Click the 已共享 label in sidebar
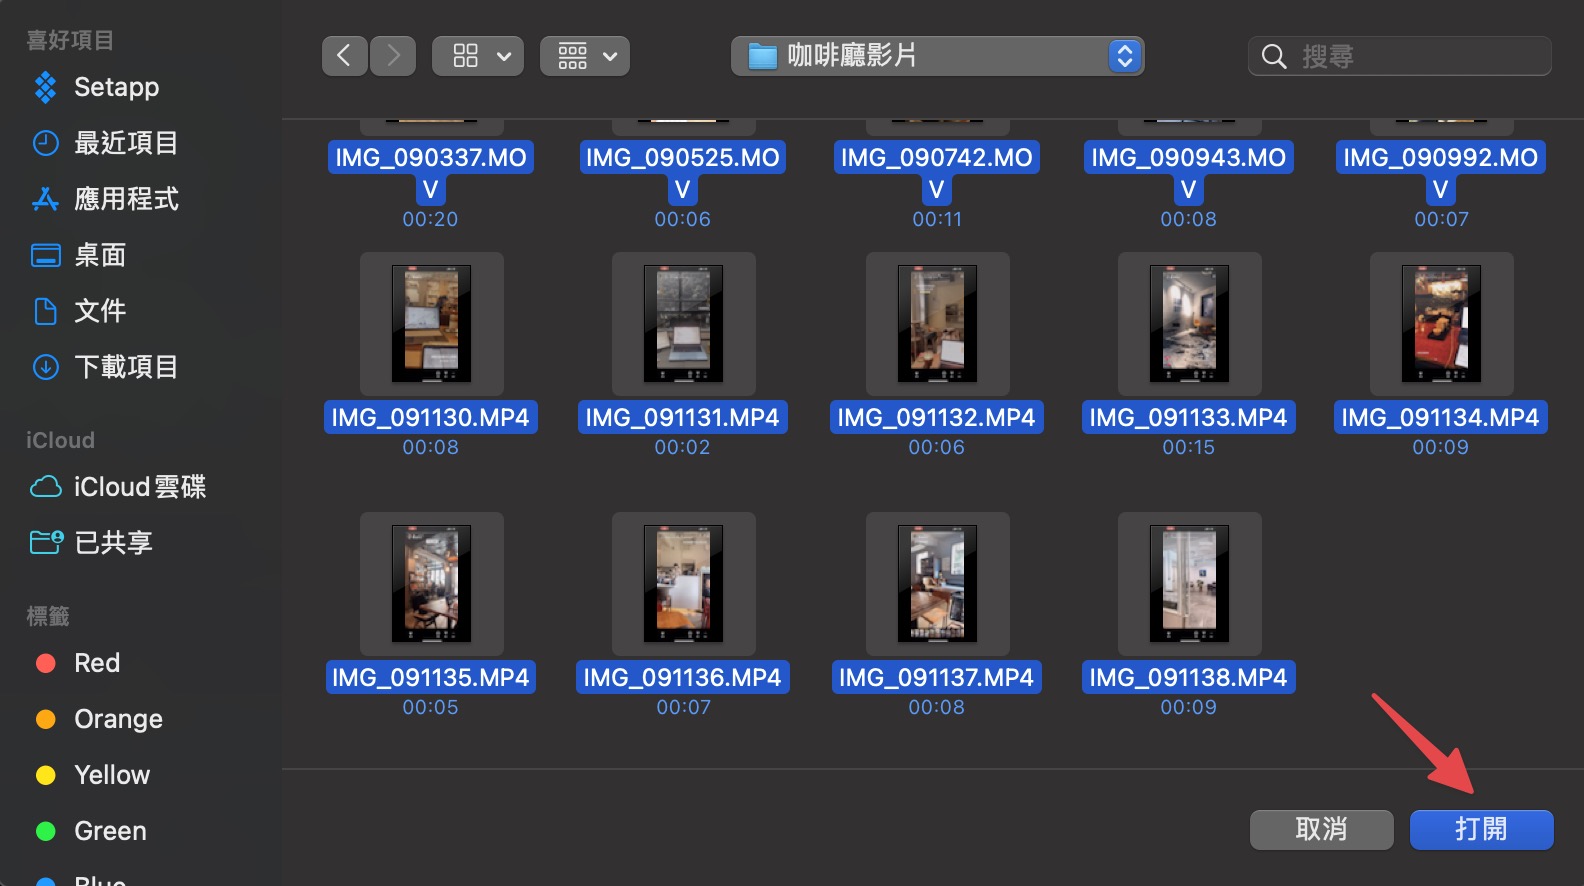 (114, 543)
